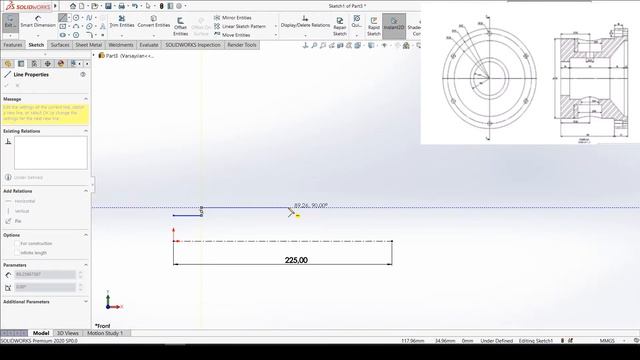Switch to the Features tab
The width and height of the screenshot is (640, 360).
click(13, 45)
